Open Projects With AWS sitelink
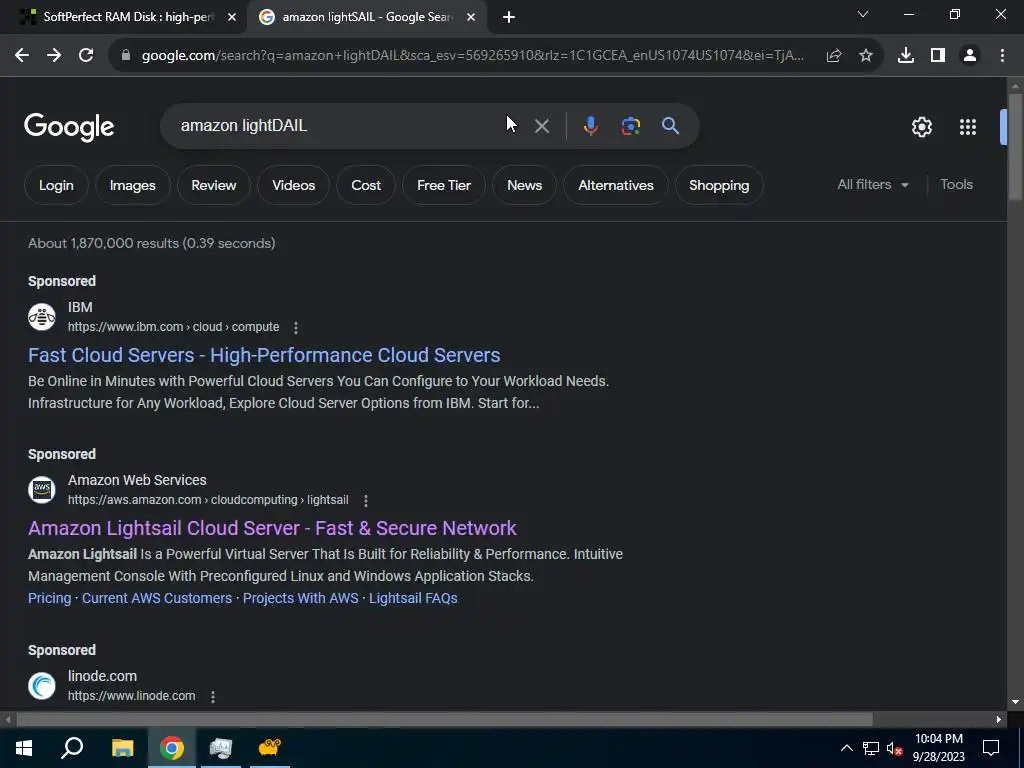This screenshot has height=768, width=1024. (300, 598)
